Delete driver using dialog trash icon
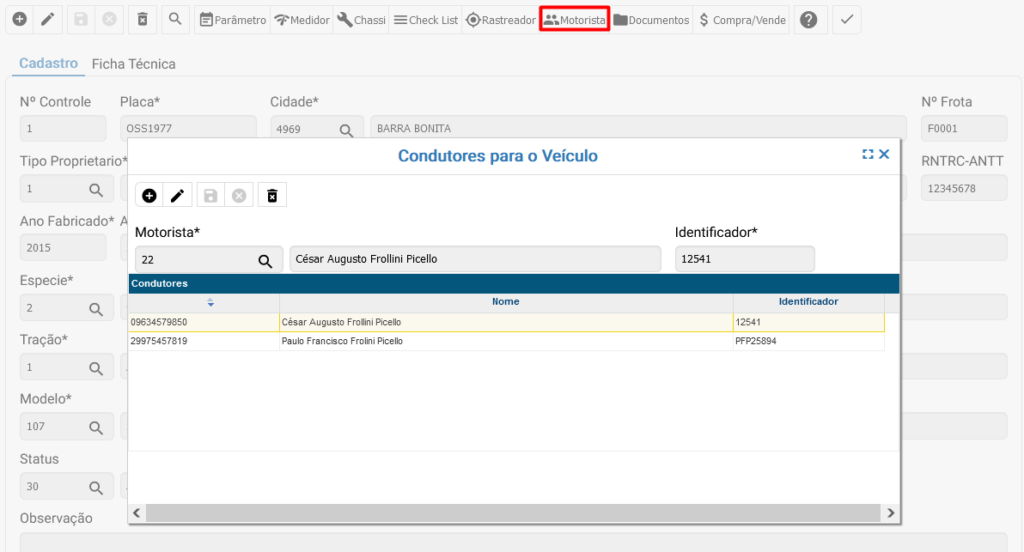Screen dimensions: 1024x552 (271, 195)
